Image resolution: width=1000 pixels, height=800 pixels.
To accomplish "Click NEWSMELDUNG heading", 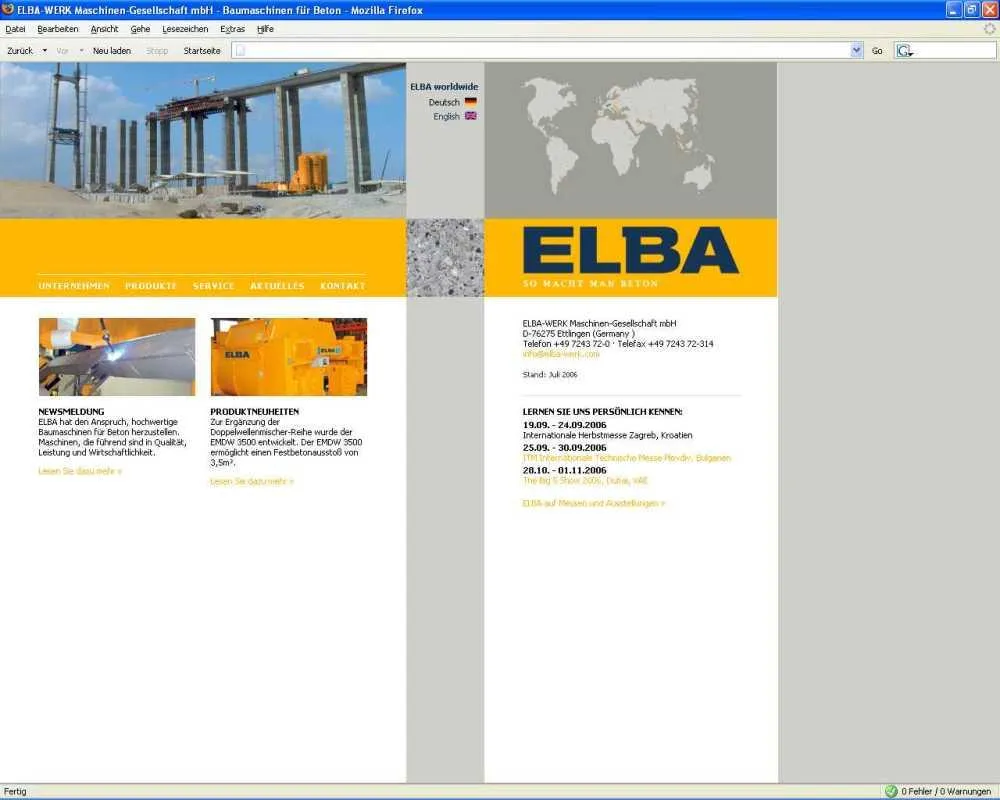I will pyautogui.click(x=71, y=411).
